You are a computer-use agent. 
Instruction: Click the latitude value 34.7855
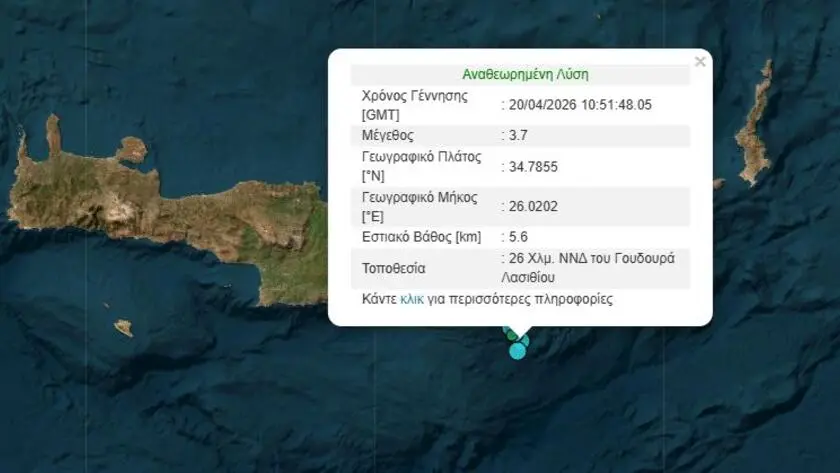click(x=531, y=166)
